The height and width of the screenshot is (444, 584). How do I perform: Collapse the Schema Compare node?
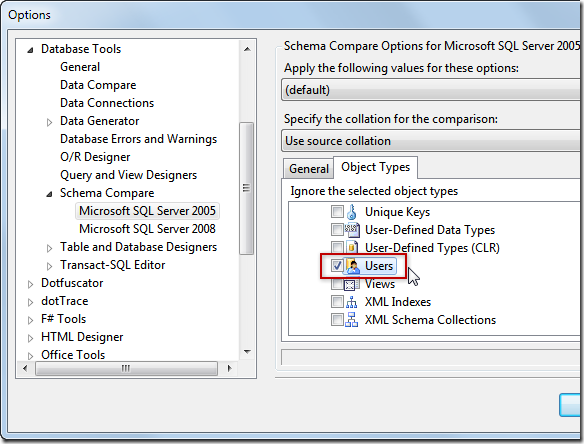[x=49, y=194]
